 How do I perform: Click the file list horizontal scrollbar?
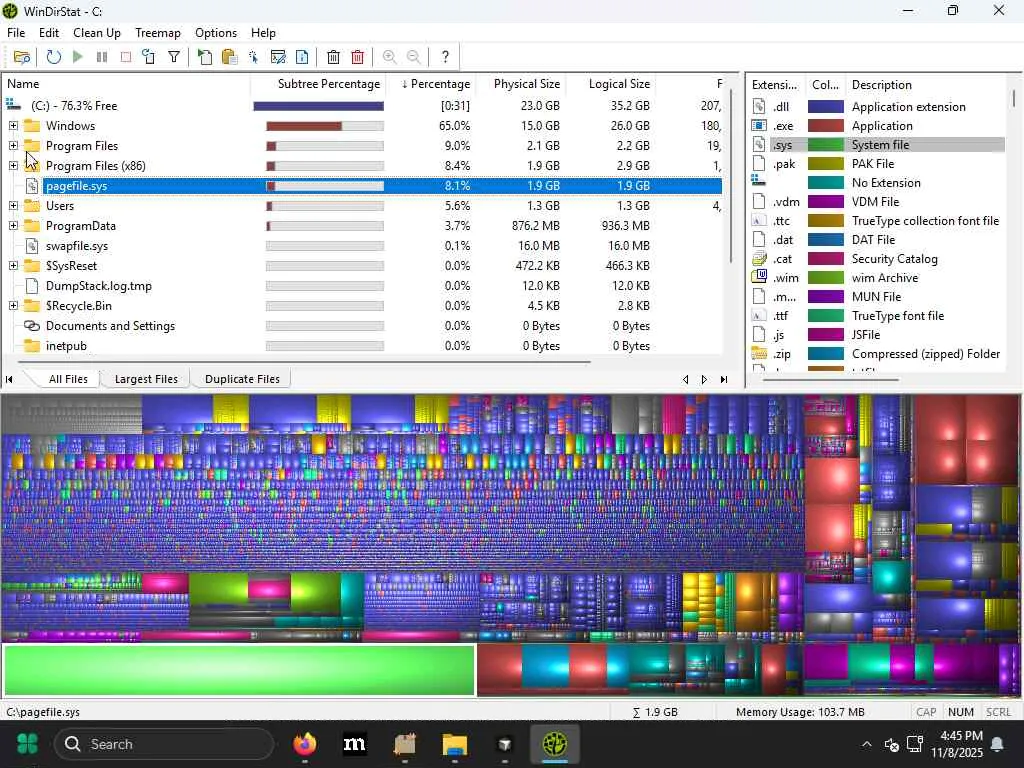click(x=304, y=361)
